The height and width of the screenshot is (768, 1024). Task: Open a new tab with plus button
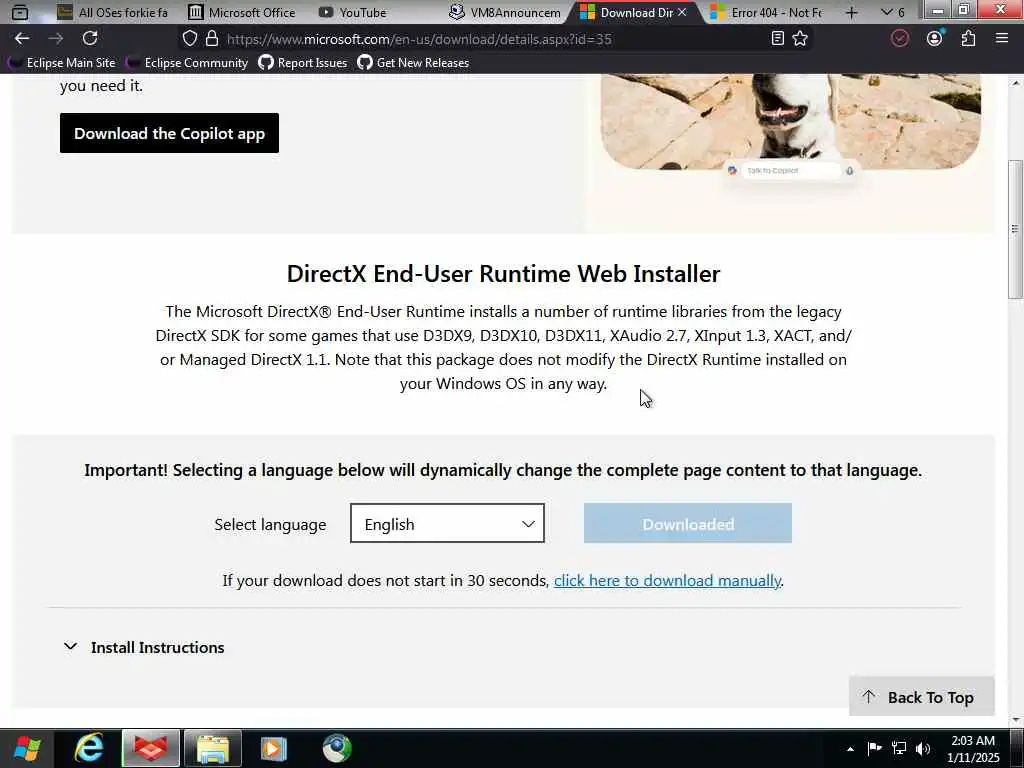click(851, 12)
